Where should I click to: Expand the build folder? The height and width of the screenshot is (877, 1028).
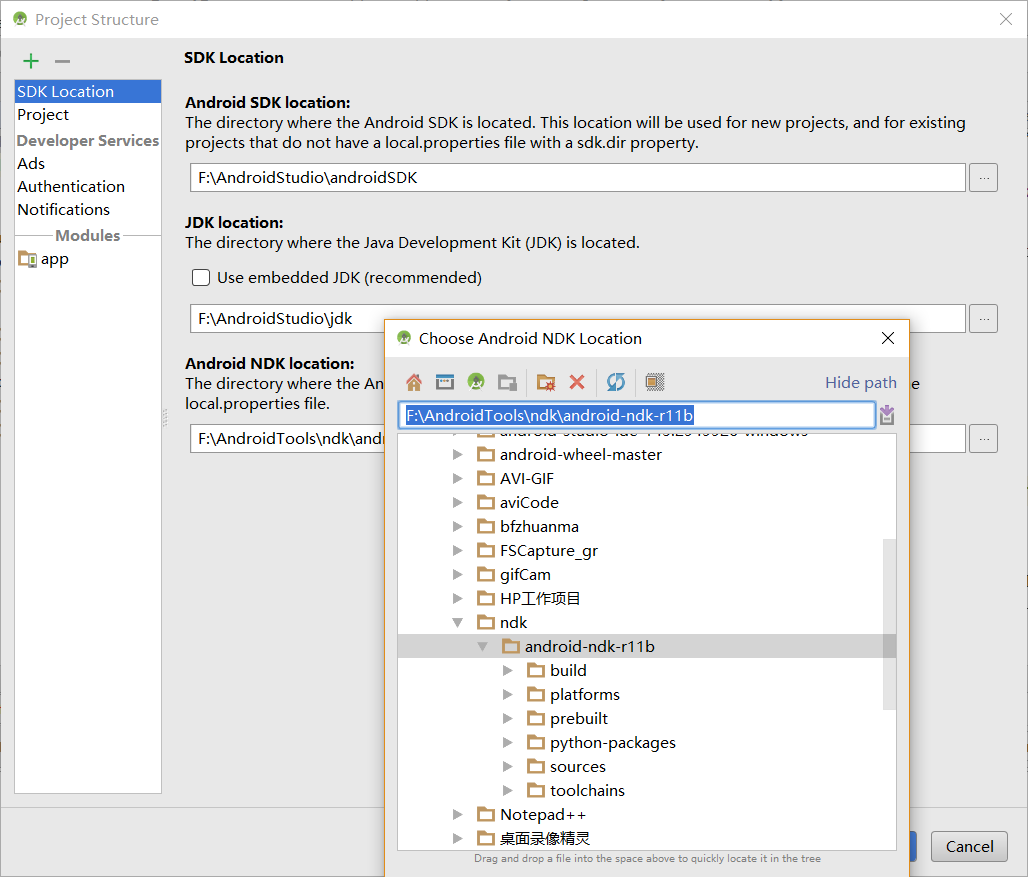coord(507,671)
